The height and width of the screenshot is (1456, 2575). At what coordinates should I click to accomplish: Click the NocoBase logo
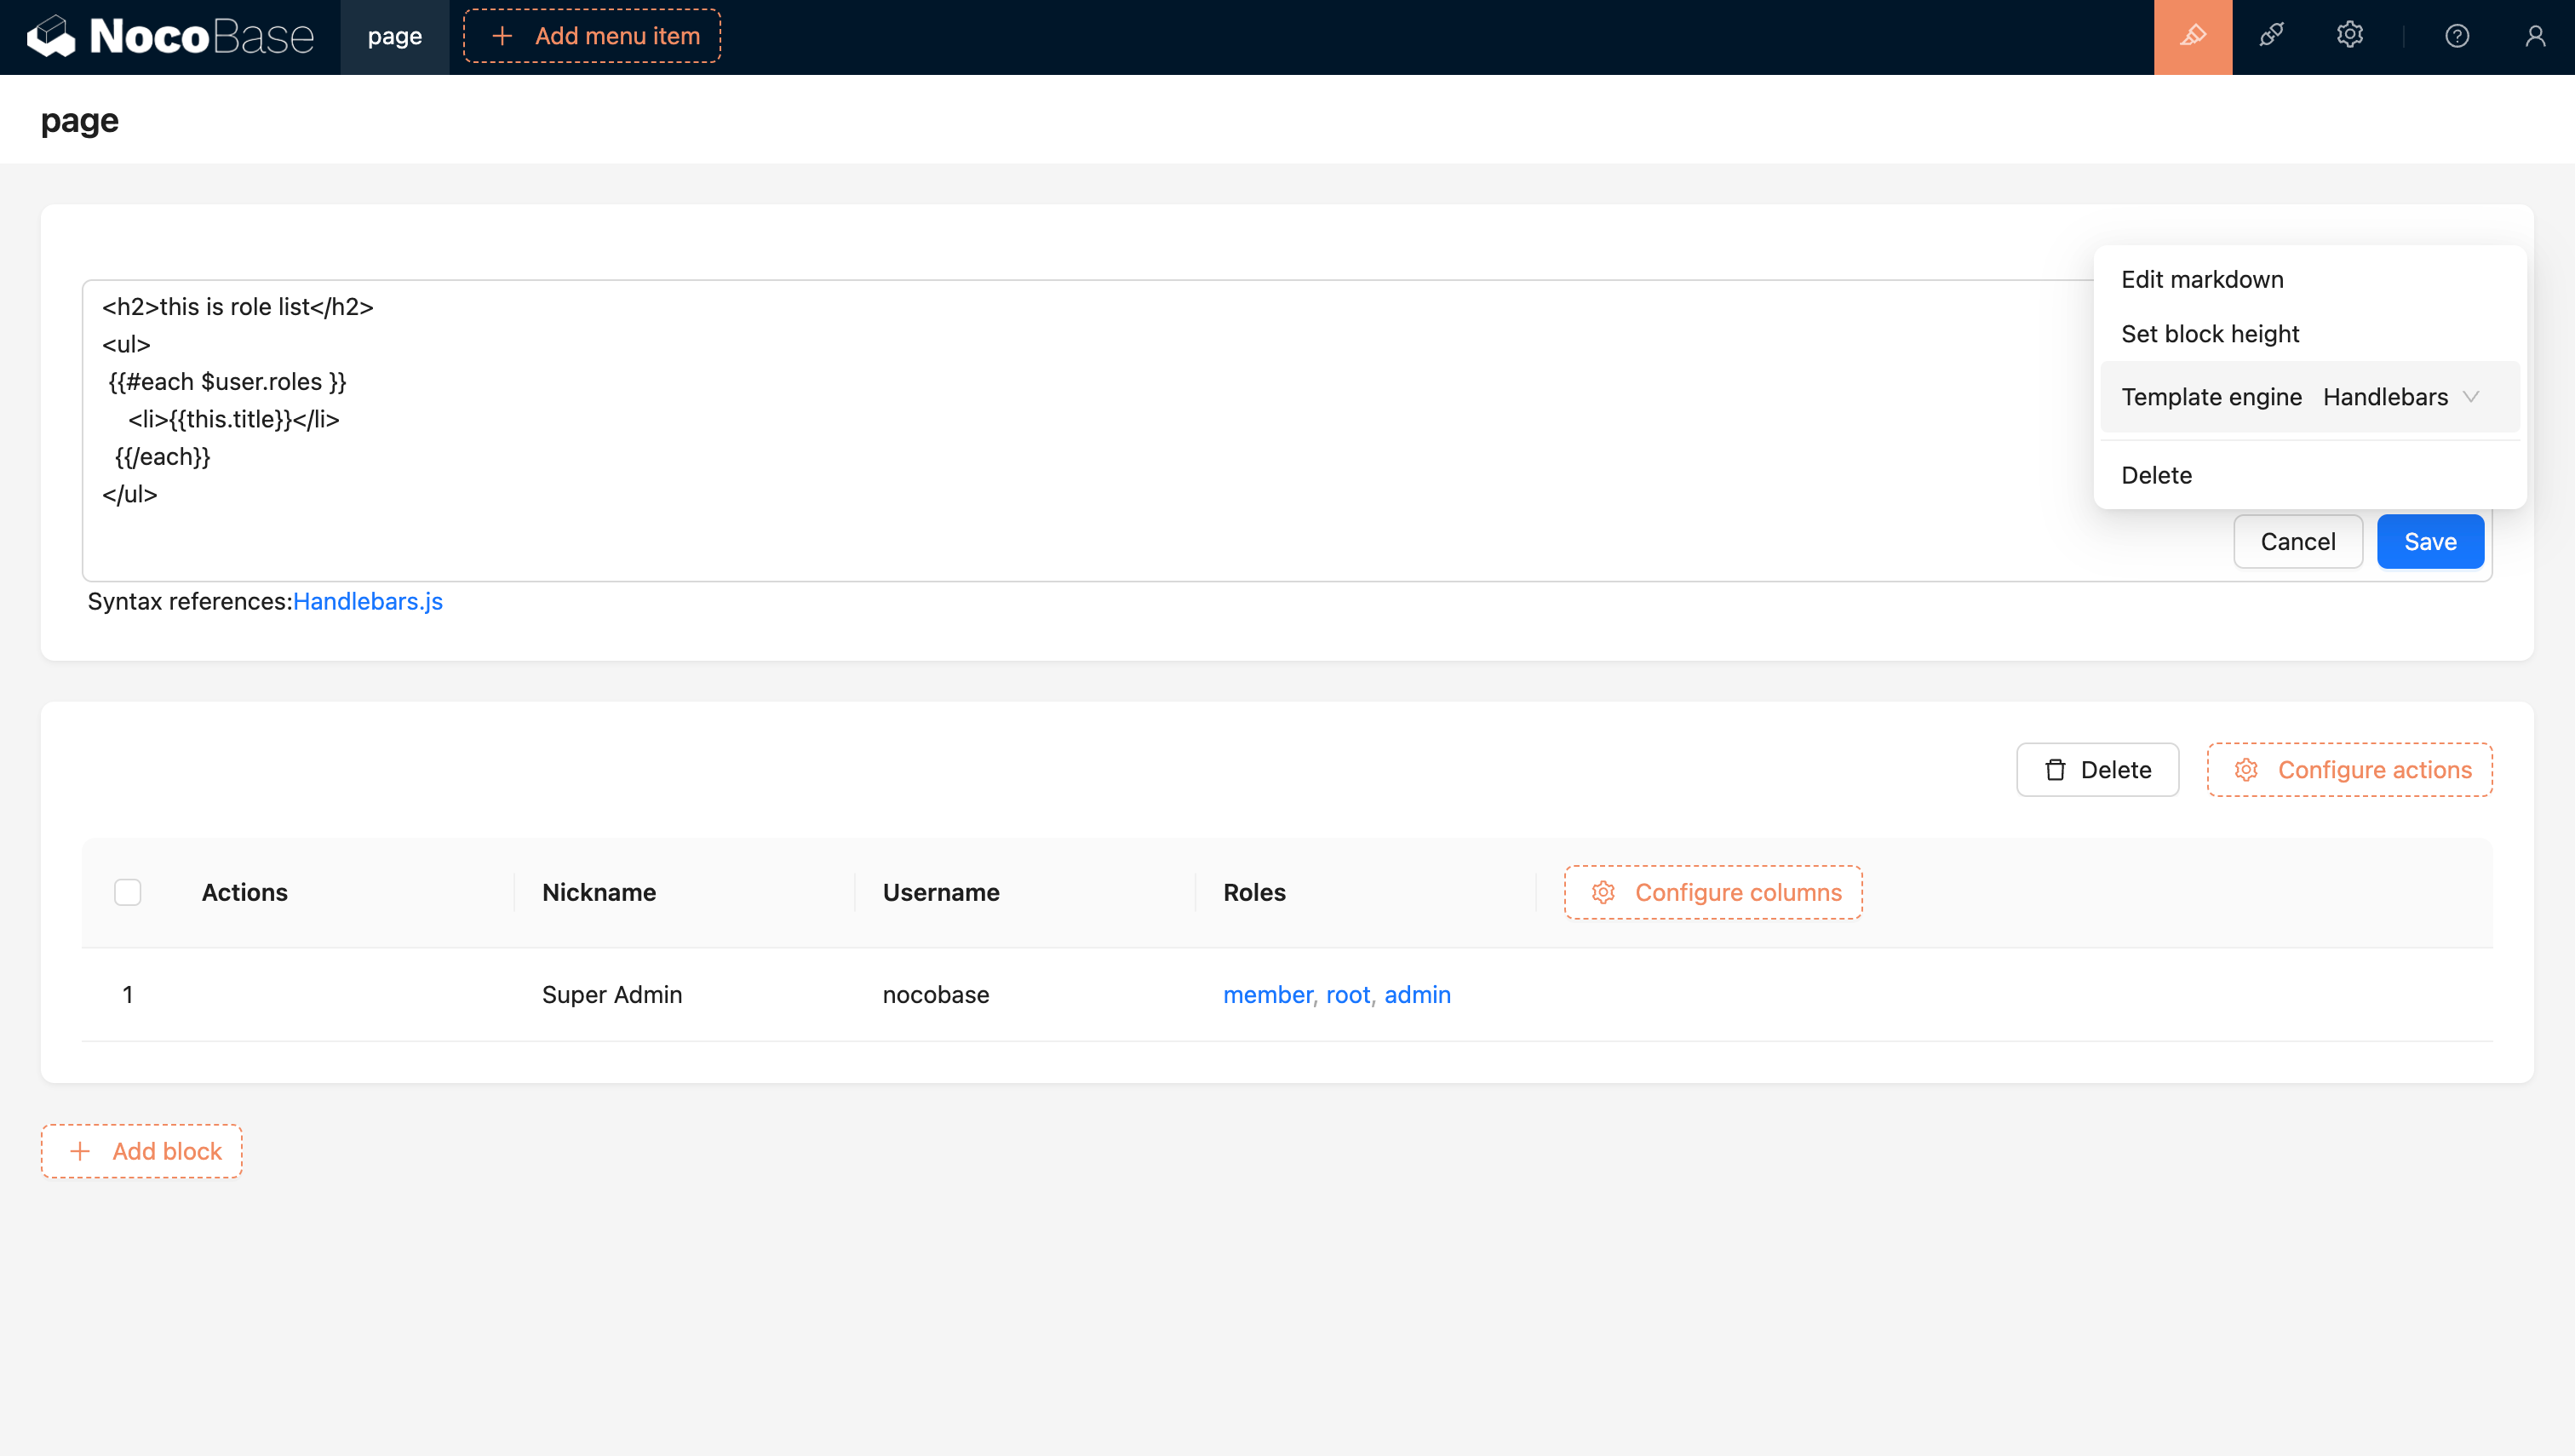pyautogui.click(x=170, y=37)
